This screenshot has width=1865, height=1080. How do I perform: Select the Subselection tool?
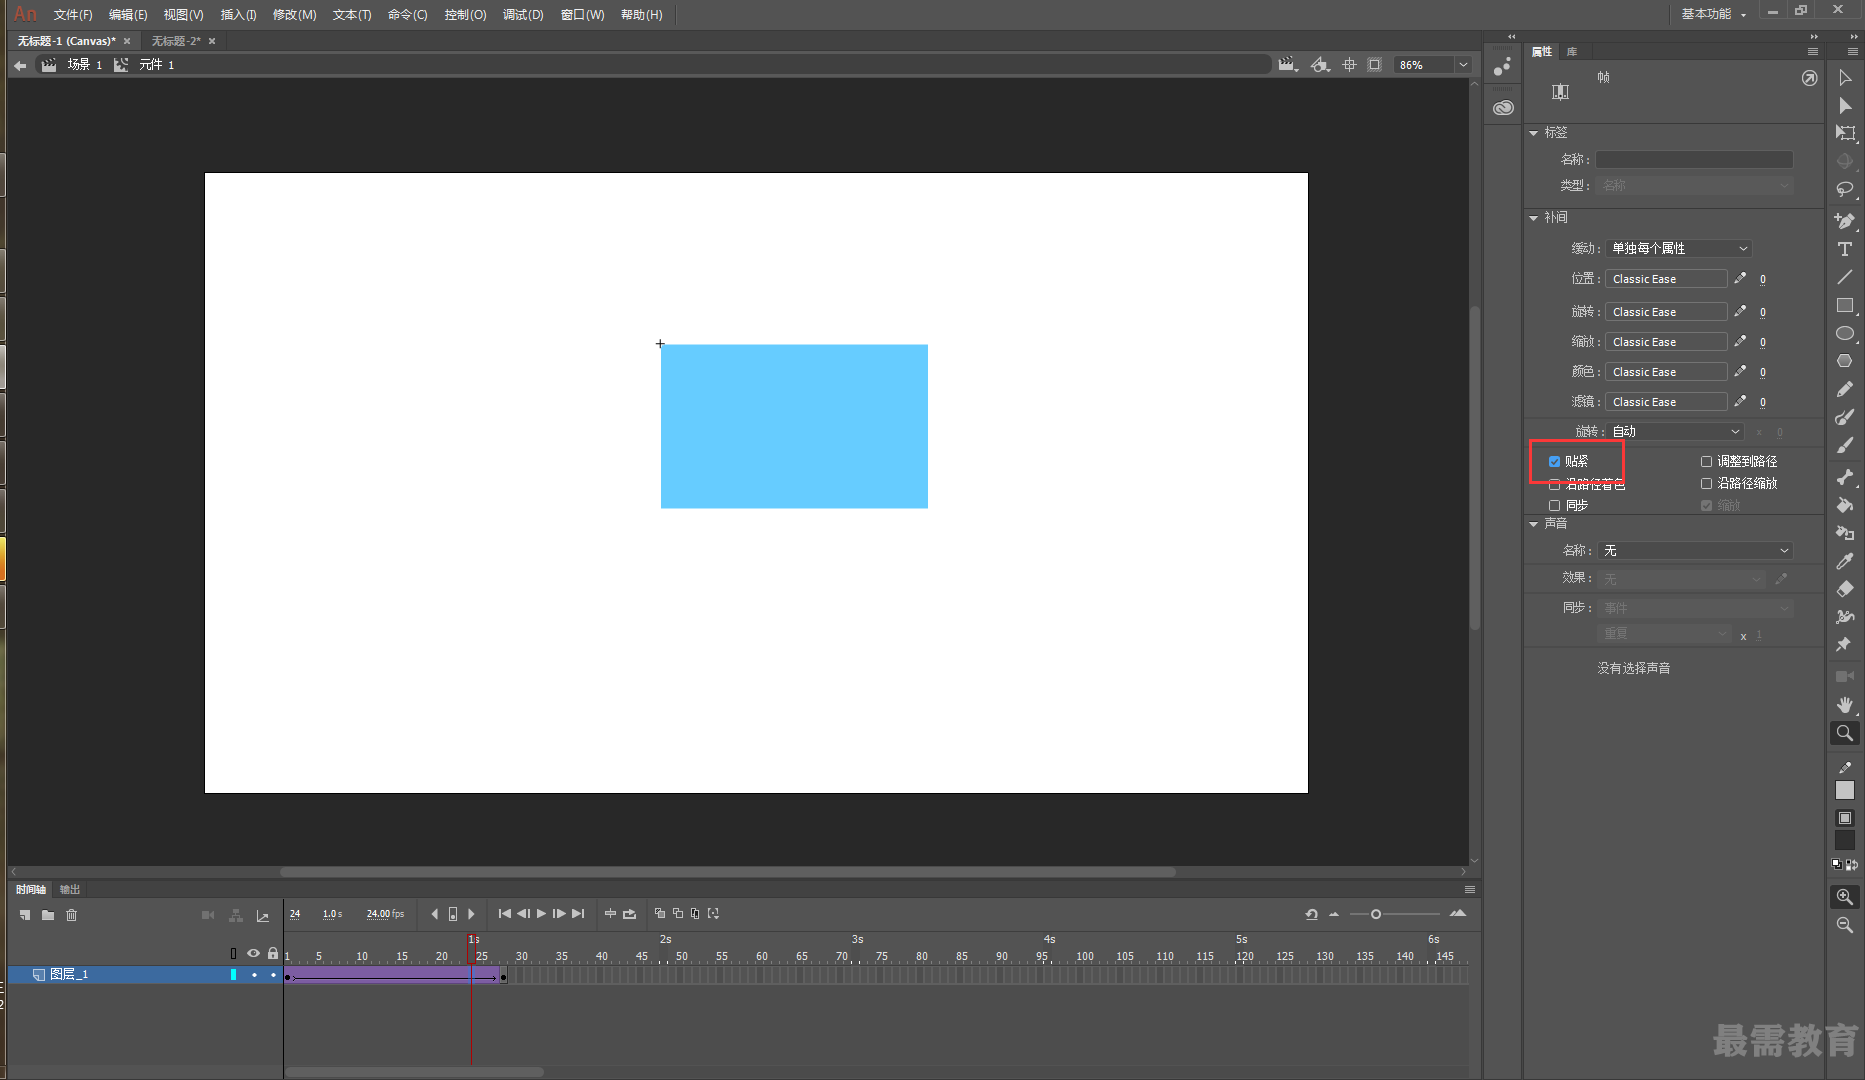(1845, 106)
